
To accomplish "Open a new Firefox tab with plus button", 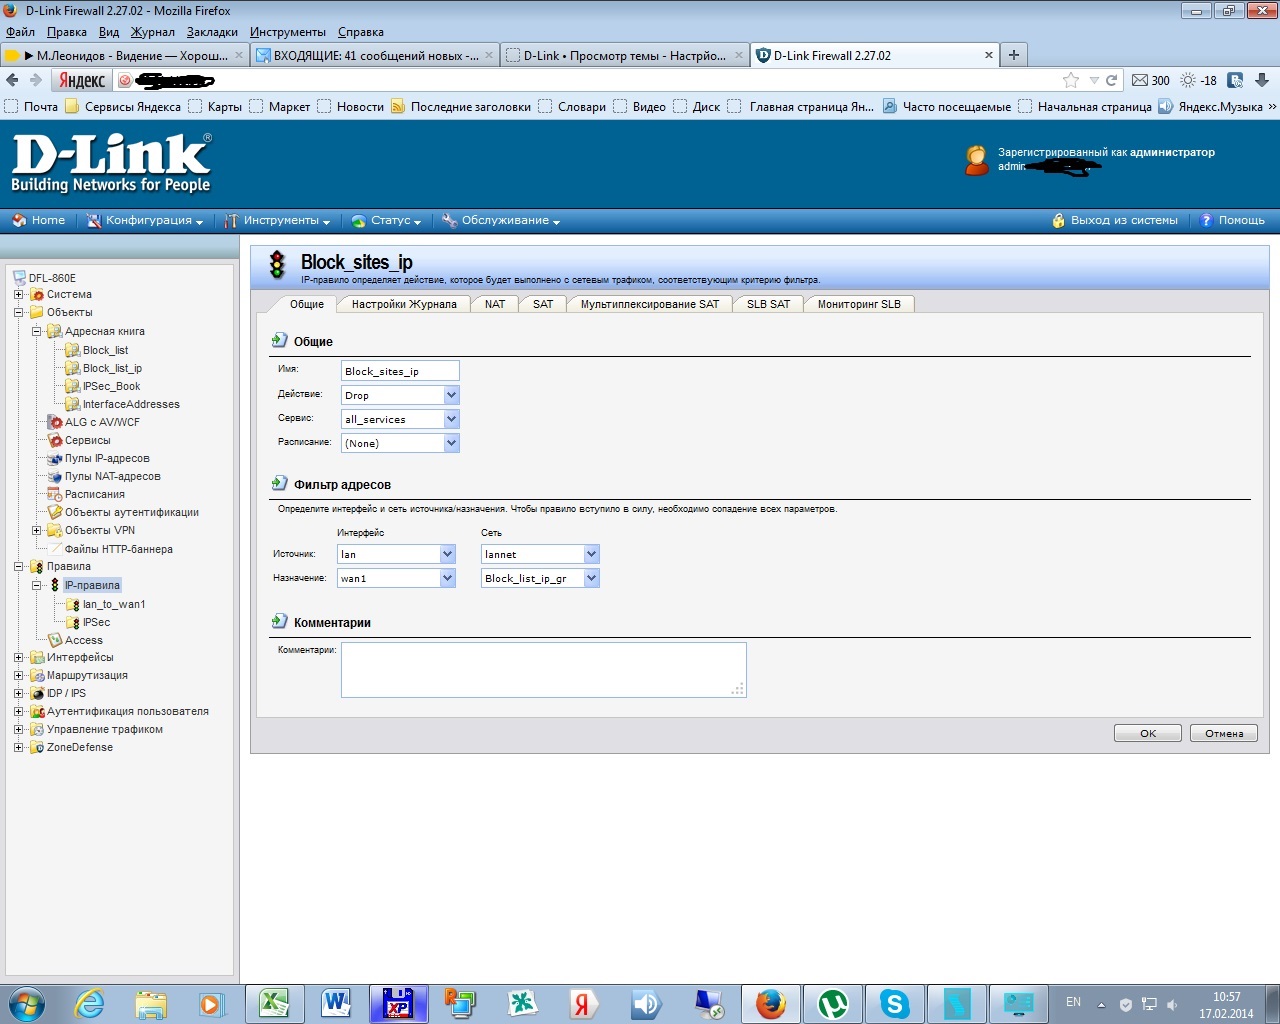I will click(x=1014, y=55).
